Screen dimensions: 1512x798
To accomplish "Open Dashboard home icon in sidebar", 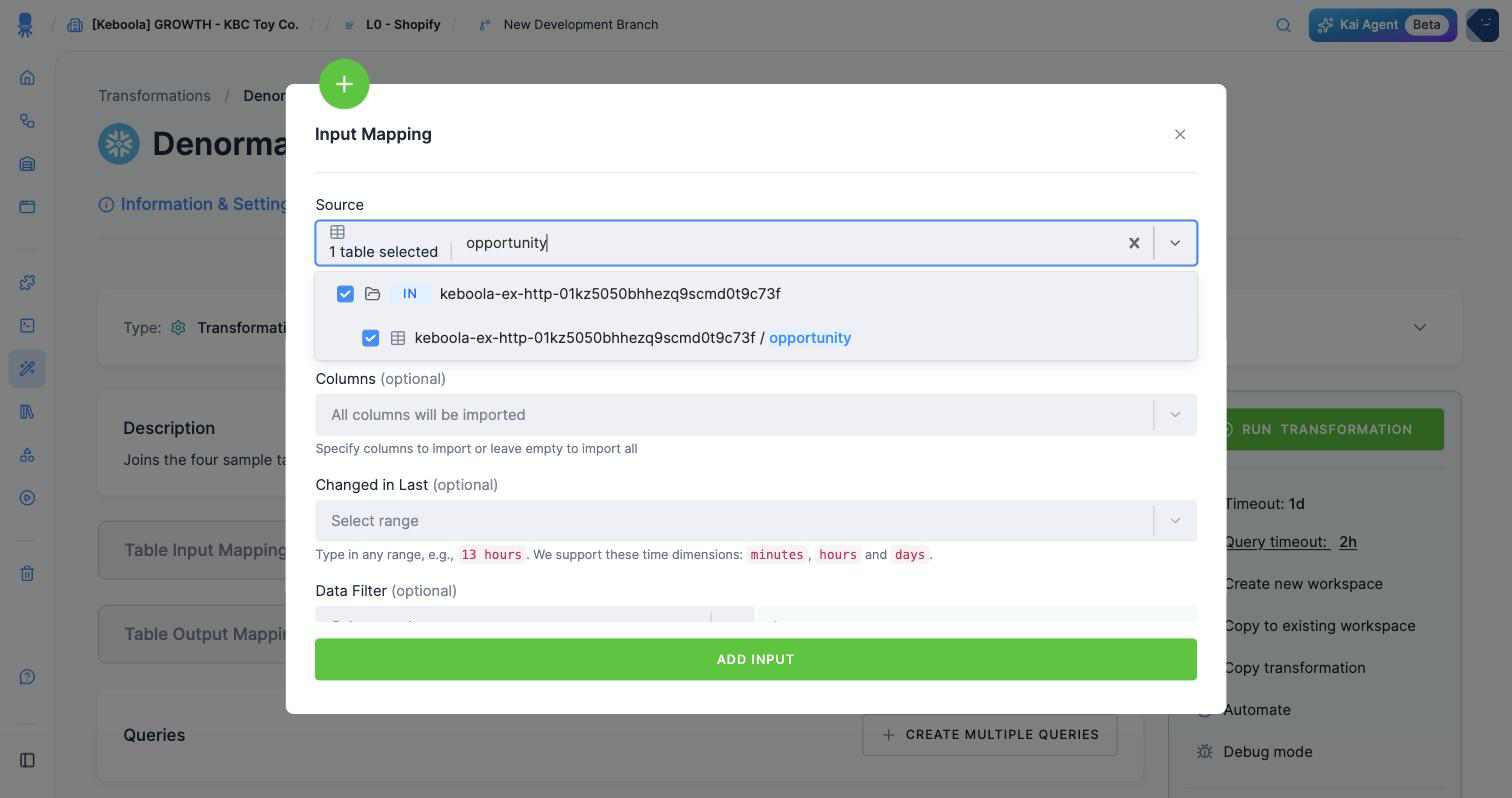I will point(27,78).
